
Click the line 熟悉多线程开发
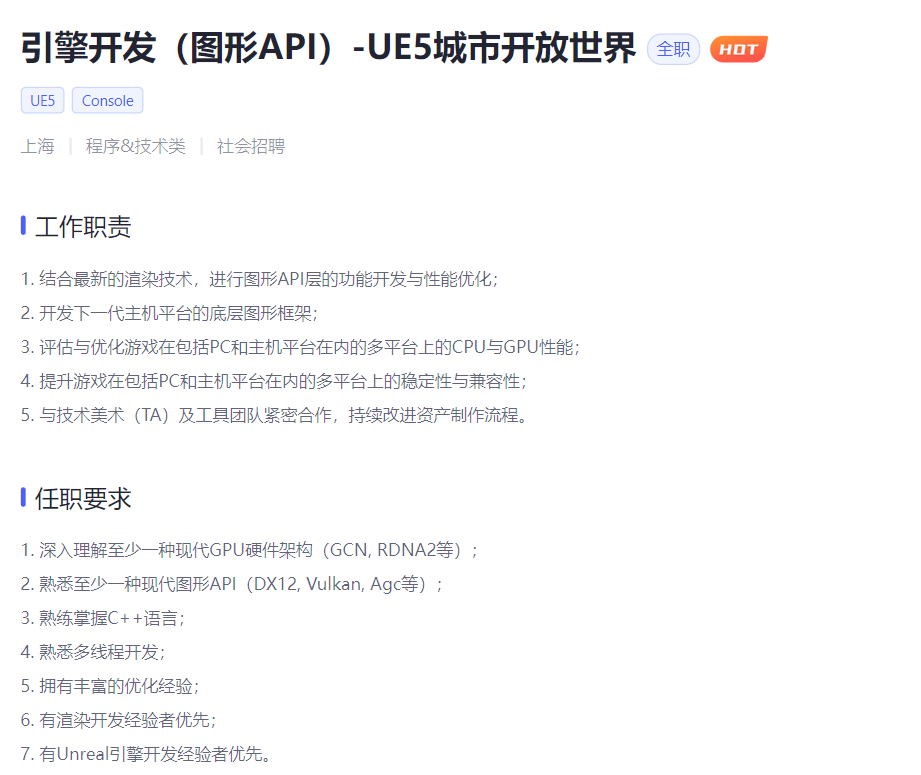(x=93, y=652)
